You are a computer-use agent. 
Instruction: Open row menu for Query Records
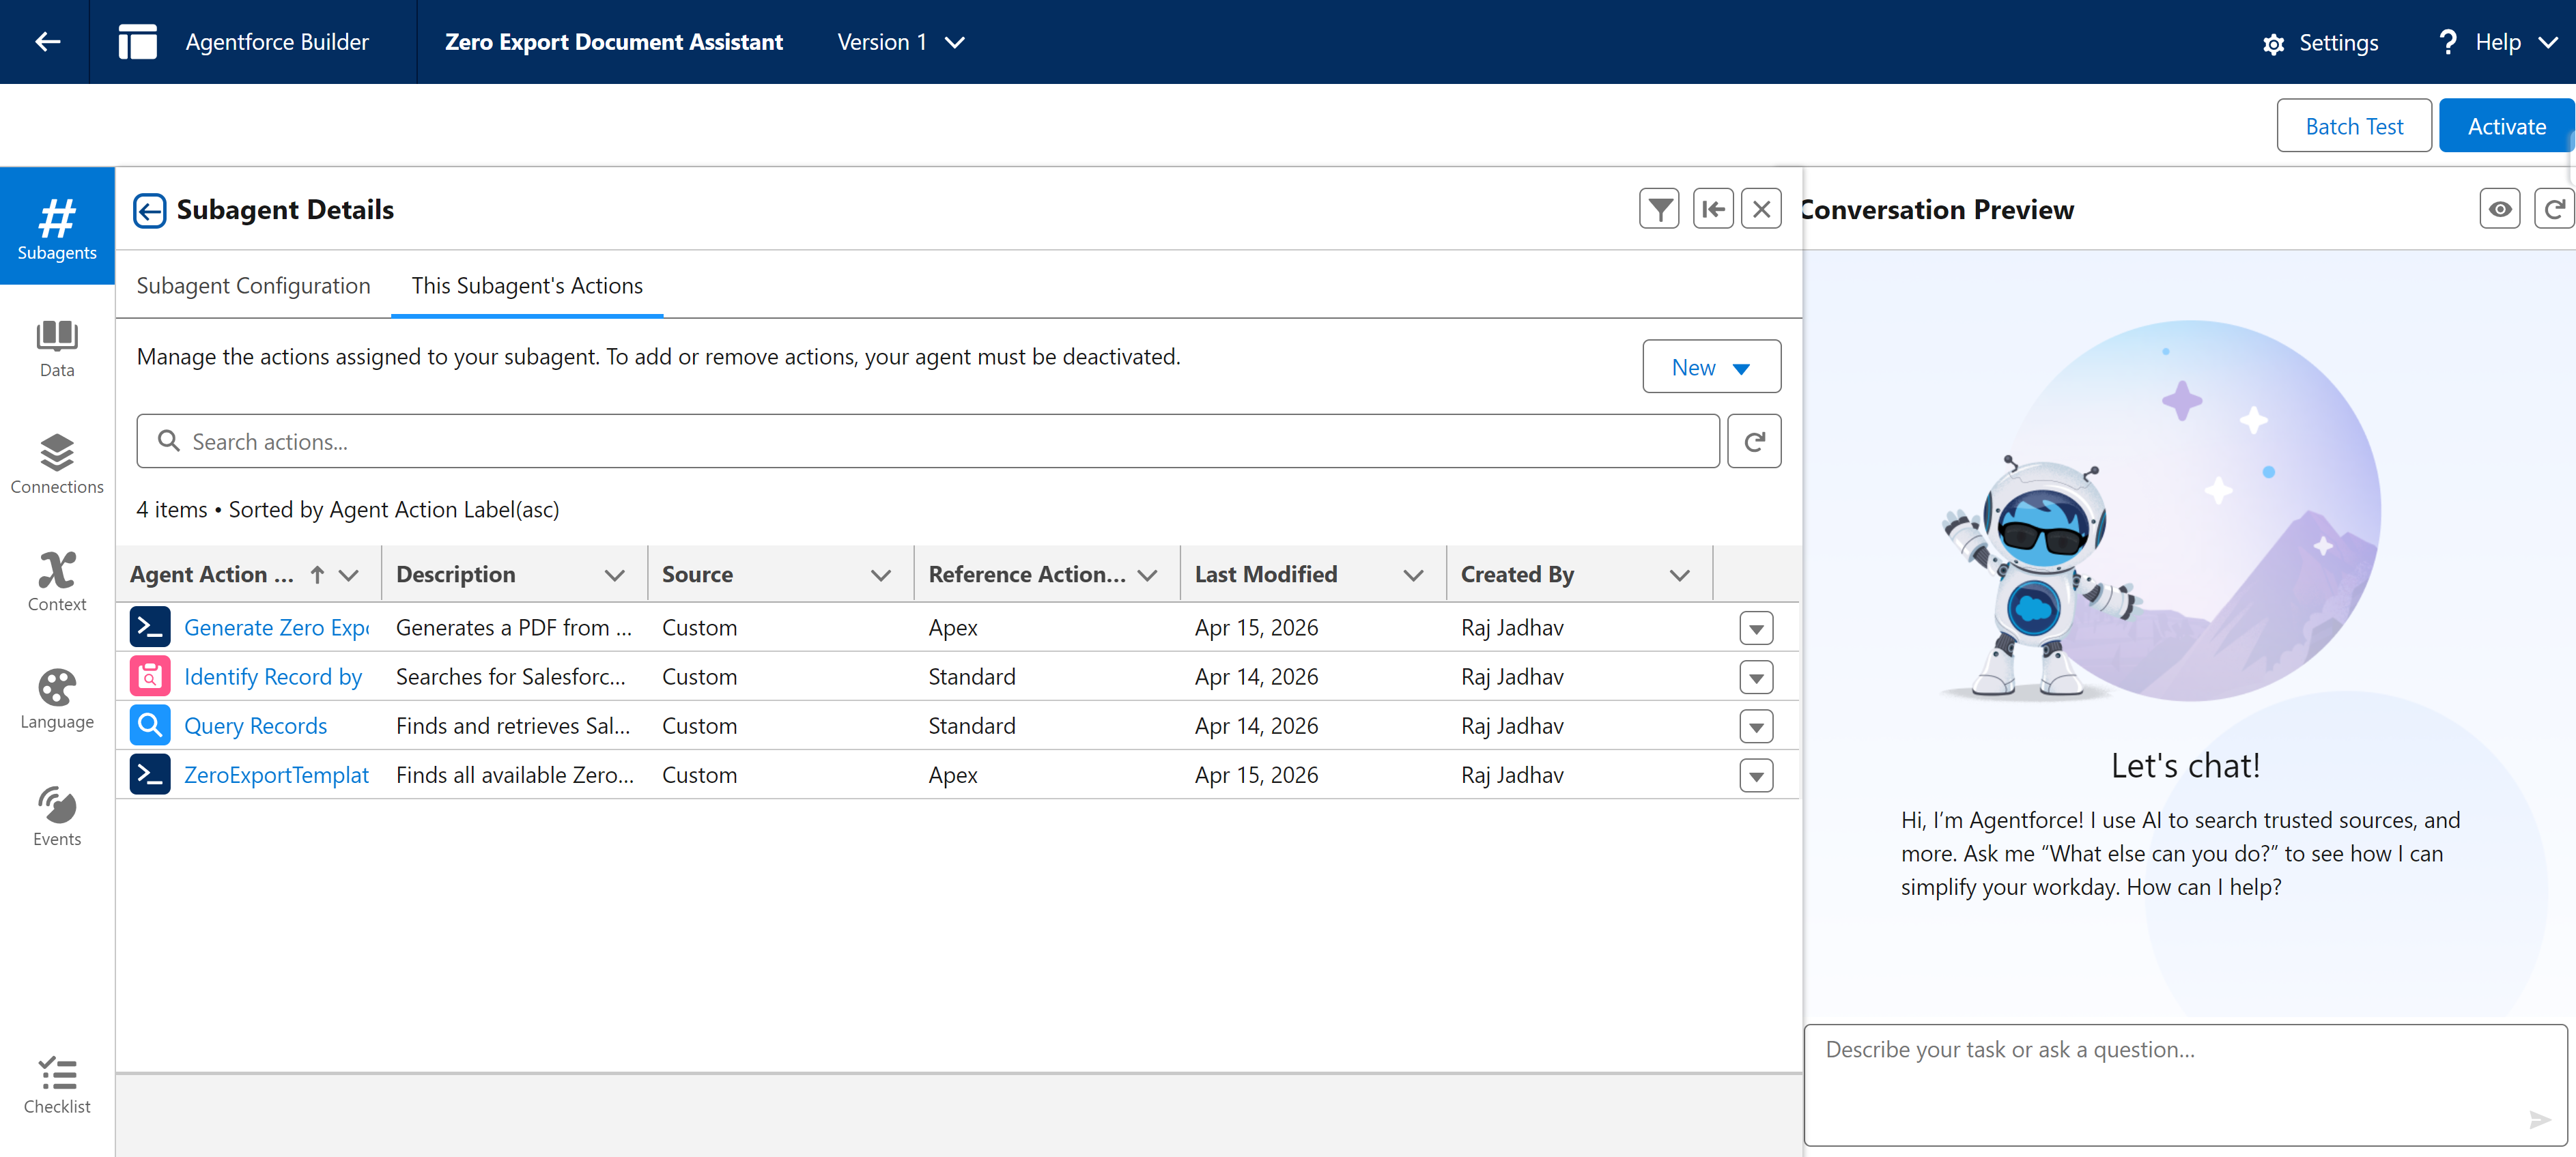pos(1756,726)
